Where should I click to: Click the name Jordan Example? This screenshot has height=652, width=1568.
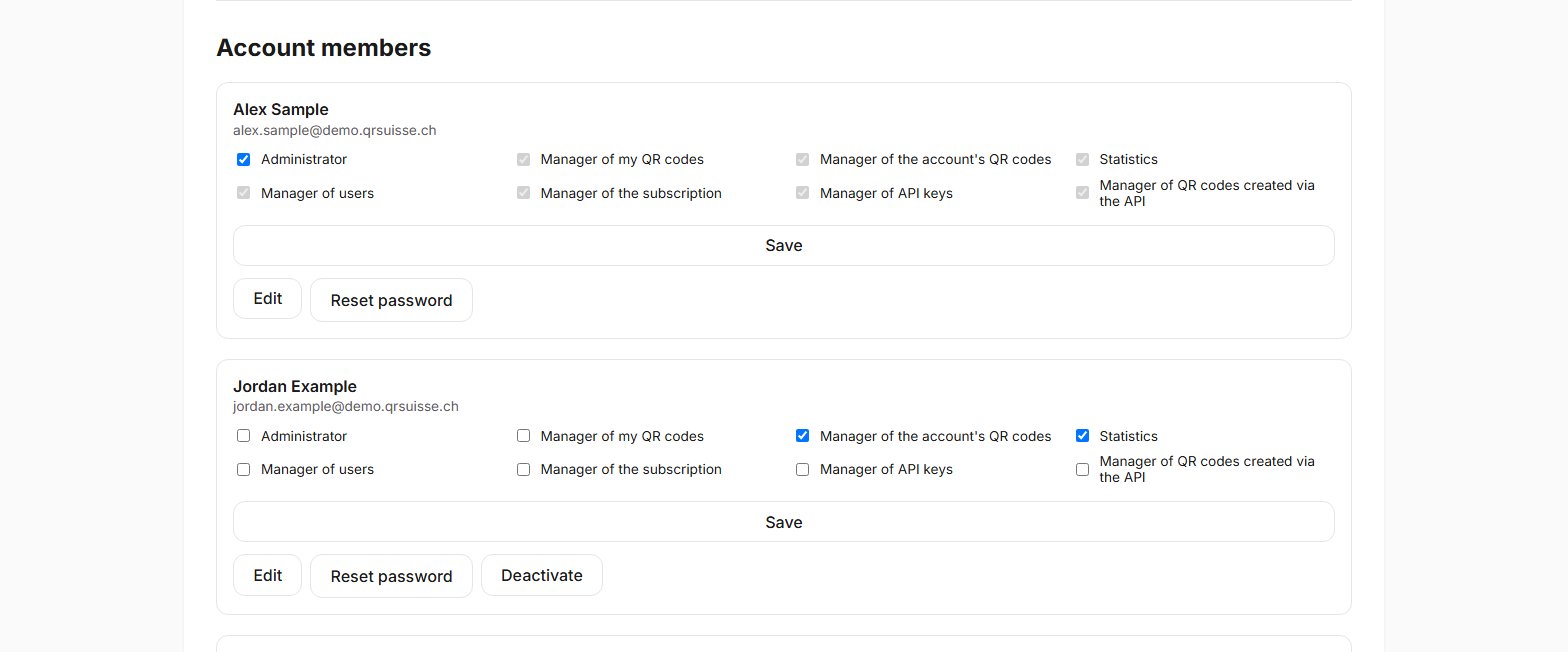point(295,386)
